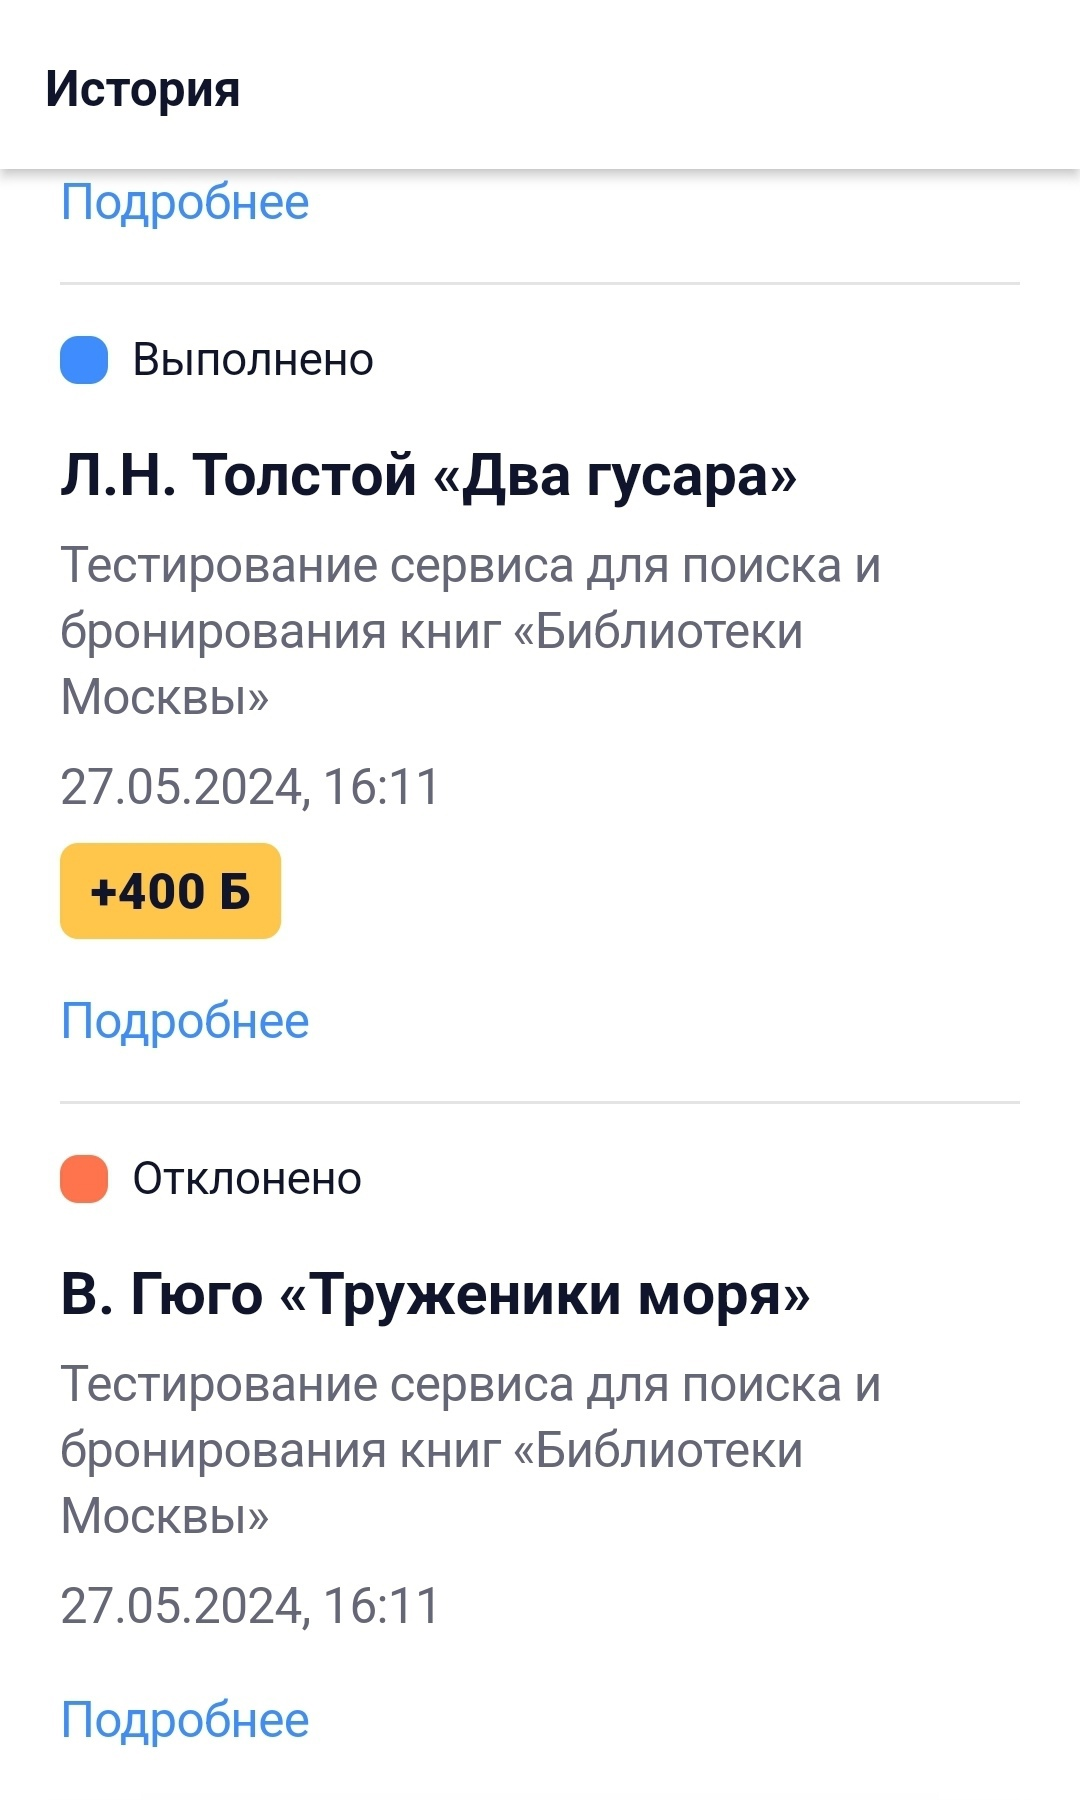Click divider line above Выполнено entry
Viewport: 1080px width, 1800px height.
540,284
